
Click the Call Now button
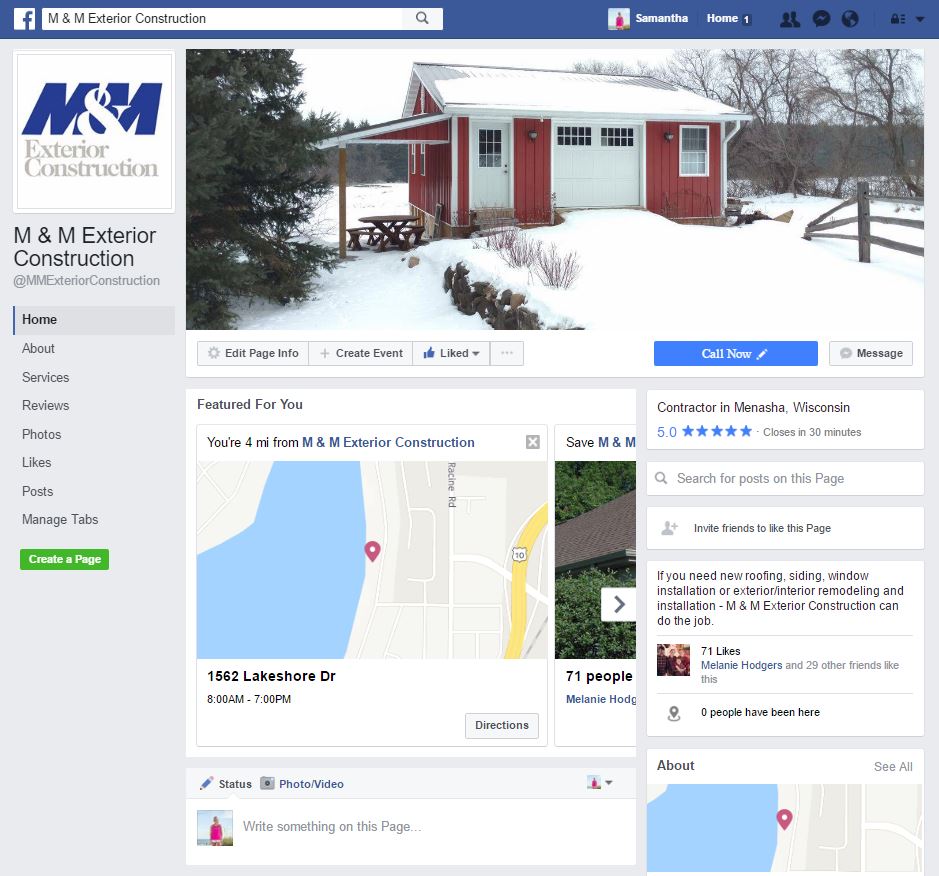pos(735,353)
